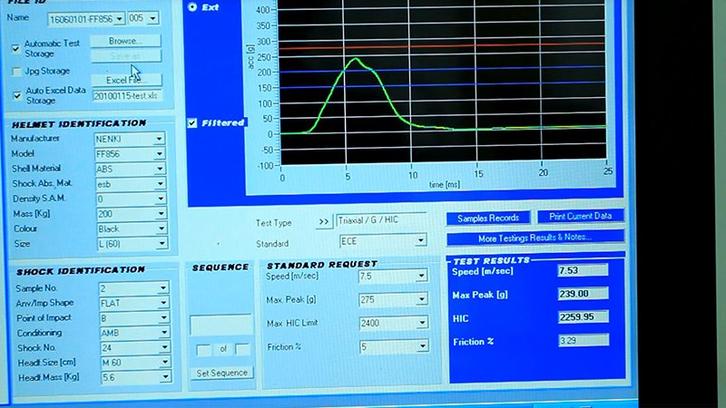The width and height of the screenshot is (726, 408).
Task: Click the Speed result value 7.53
Action: 582,270
